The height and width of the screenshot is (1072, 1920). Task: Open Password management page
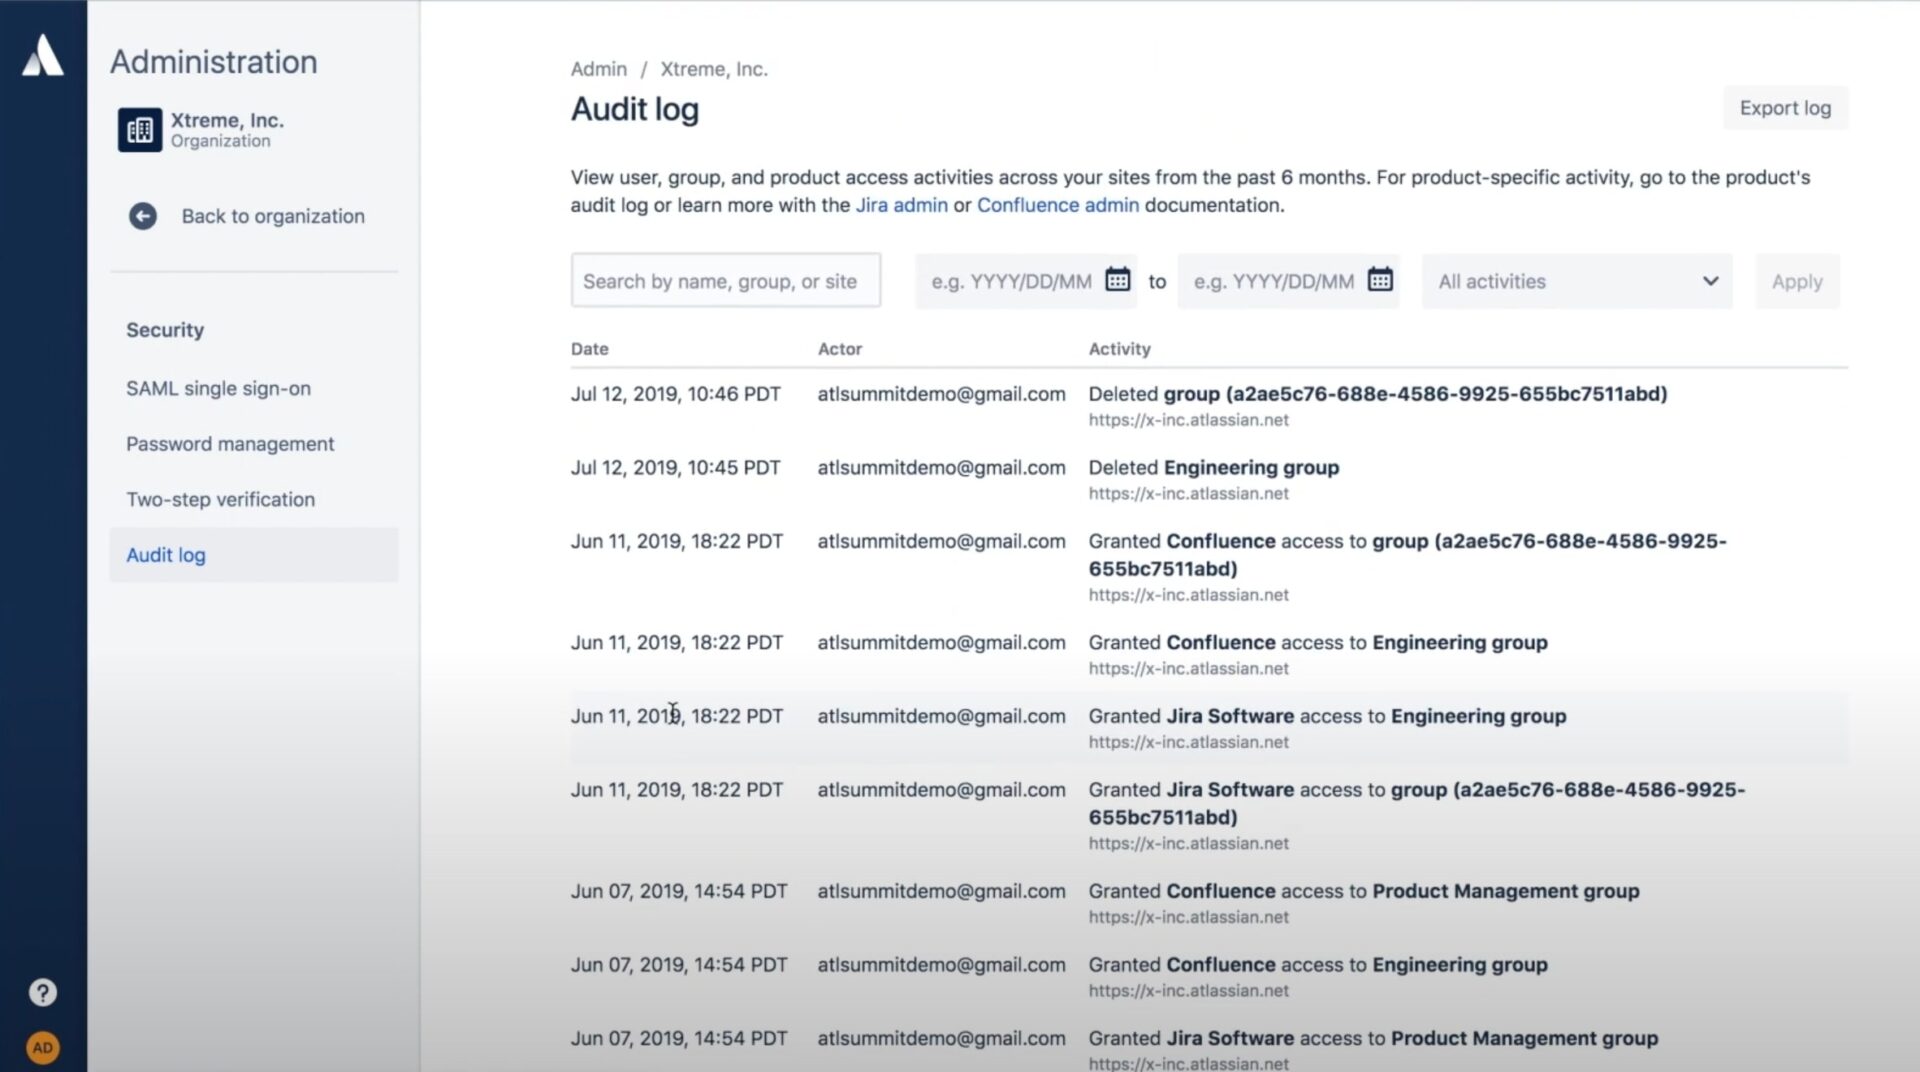click(230, 444)
